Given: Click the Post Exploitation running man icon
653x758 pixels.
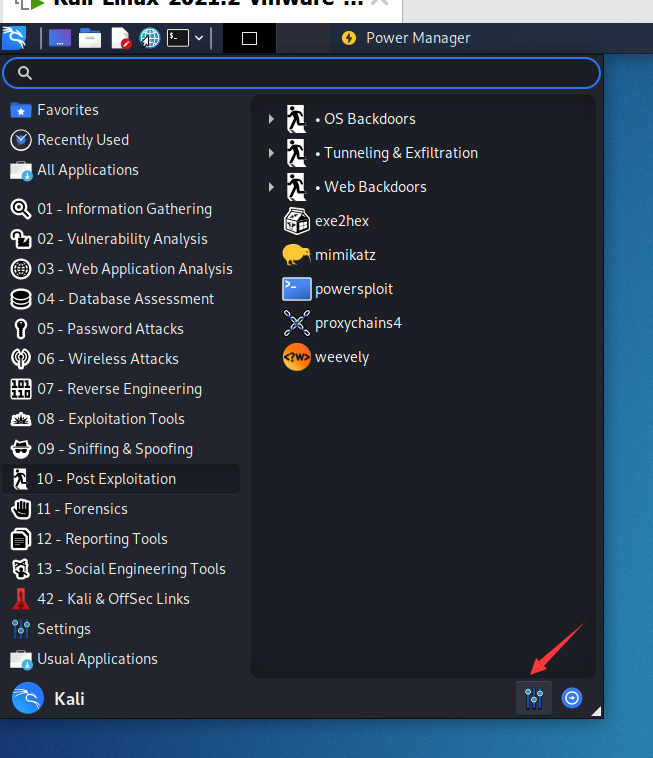Looking at the screenshot, I should tap(20, 479).
